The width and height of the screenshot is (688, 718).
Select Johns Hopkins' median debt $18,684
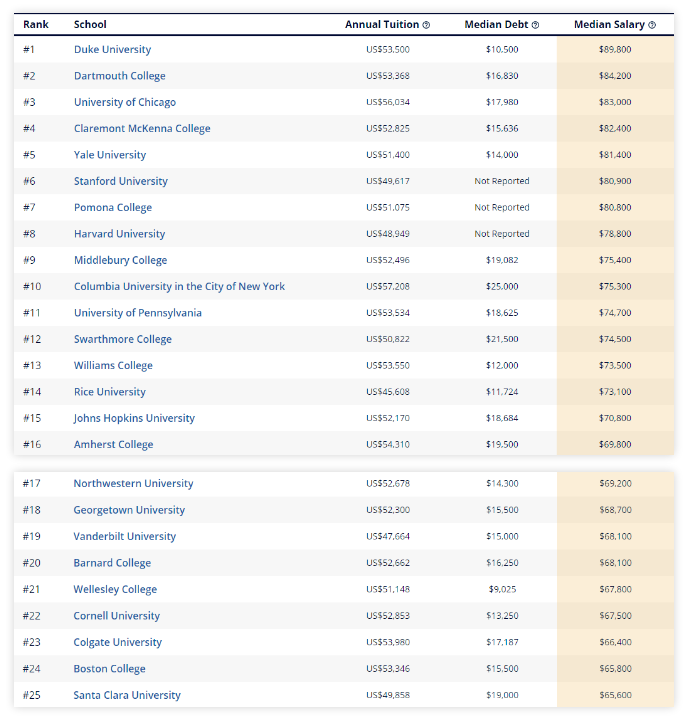coord(502,418)
